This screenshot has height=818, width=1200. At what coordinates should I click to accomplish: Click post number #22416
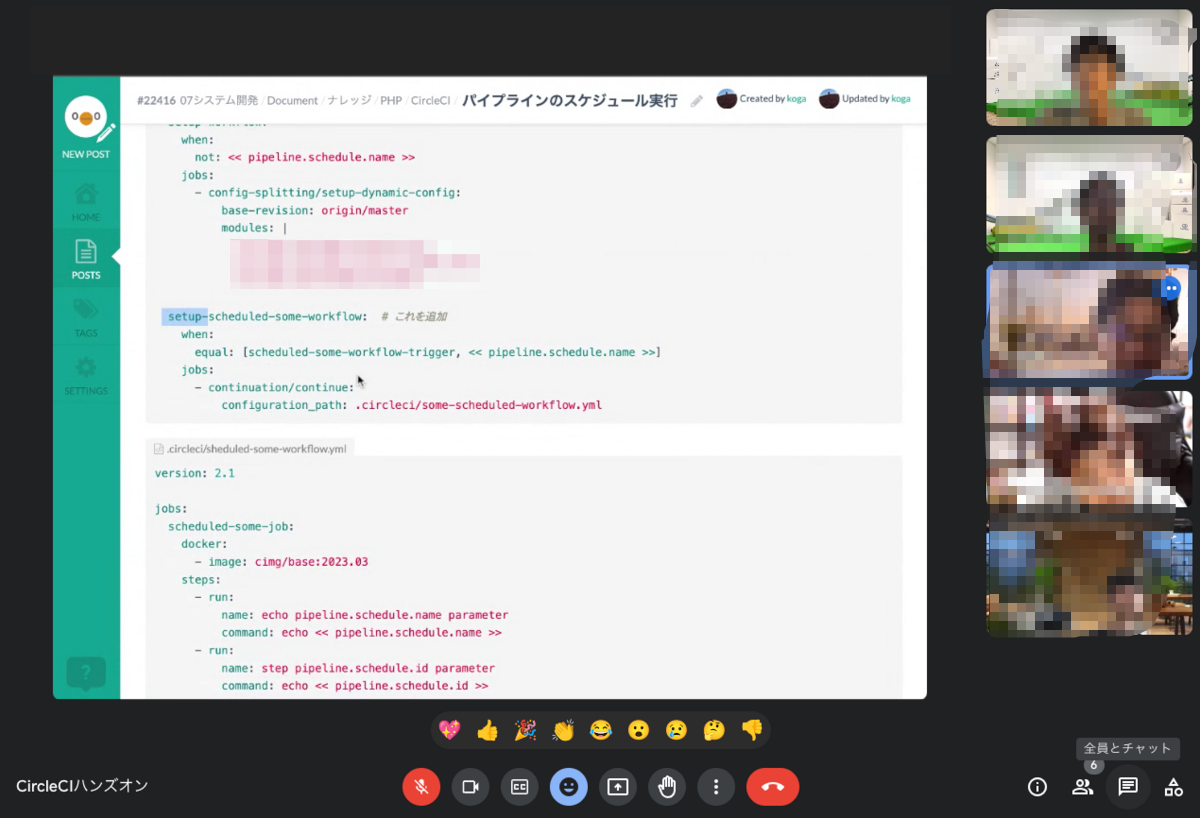(x=156, y=100)
